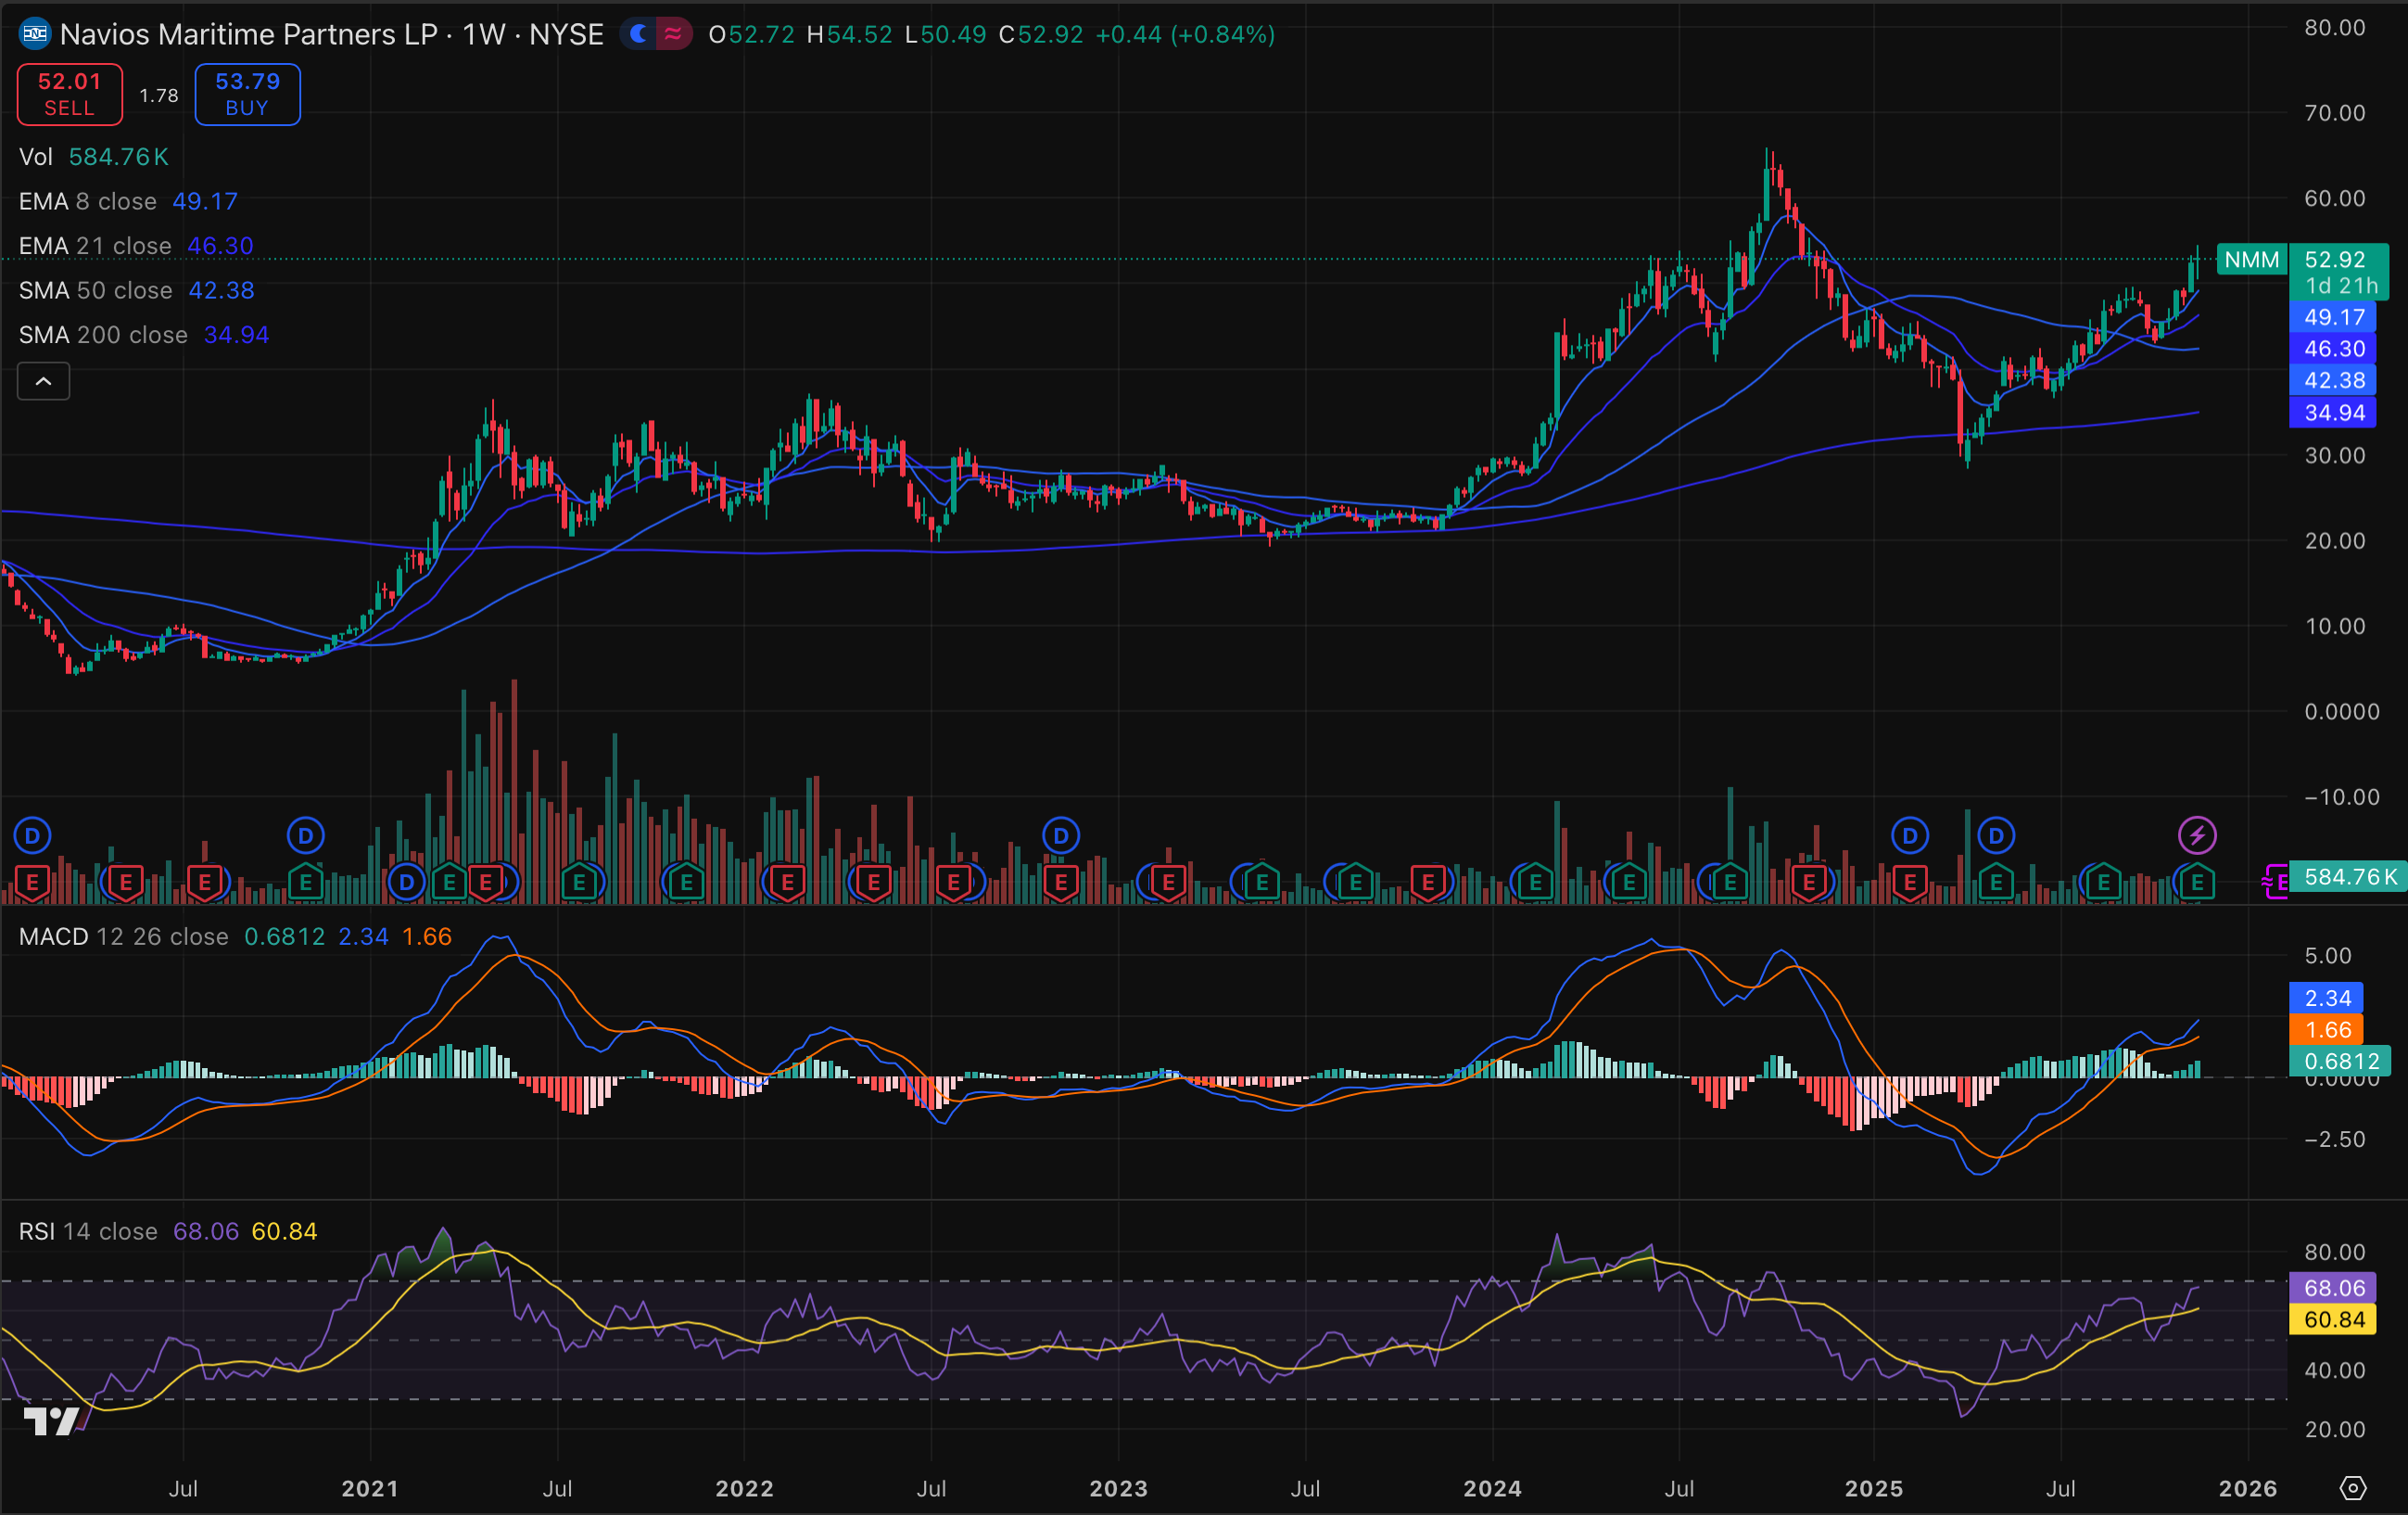Click the blue 49.17 EMA price axis label
The height and width of the screenshot is (1515, 2408).
click(x=2333, y=317)
